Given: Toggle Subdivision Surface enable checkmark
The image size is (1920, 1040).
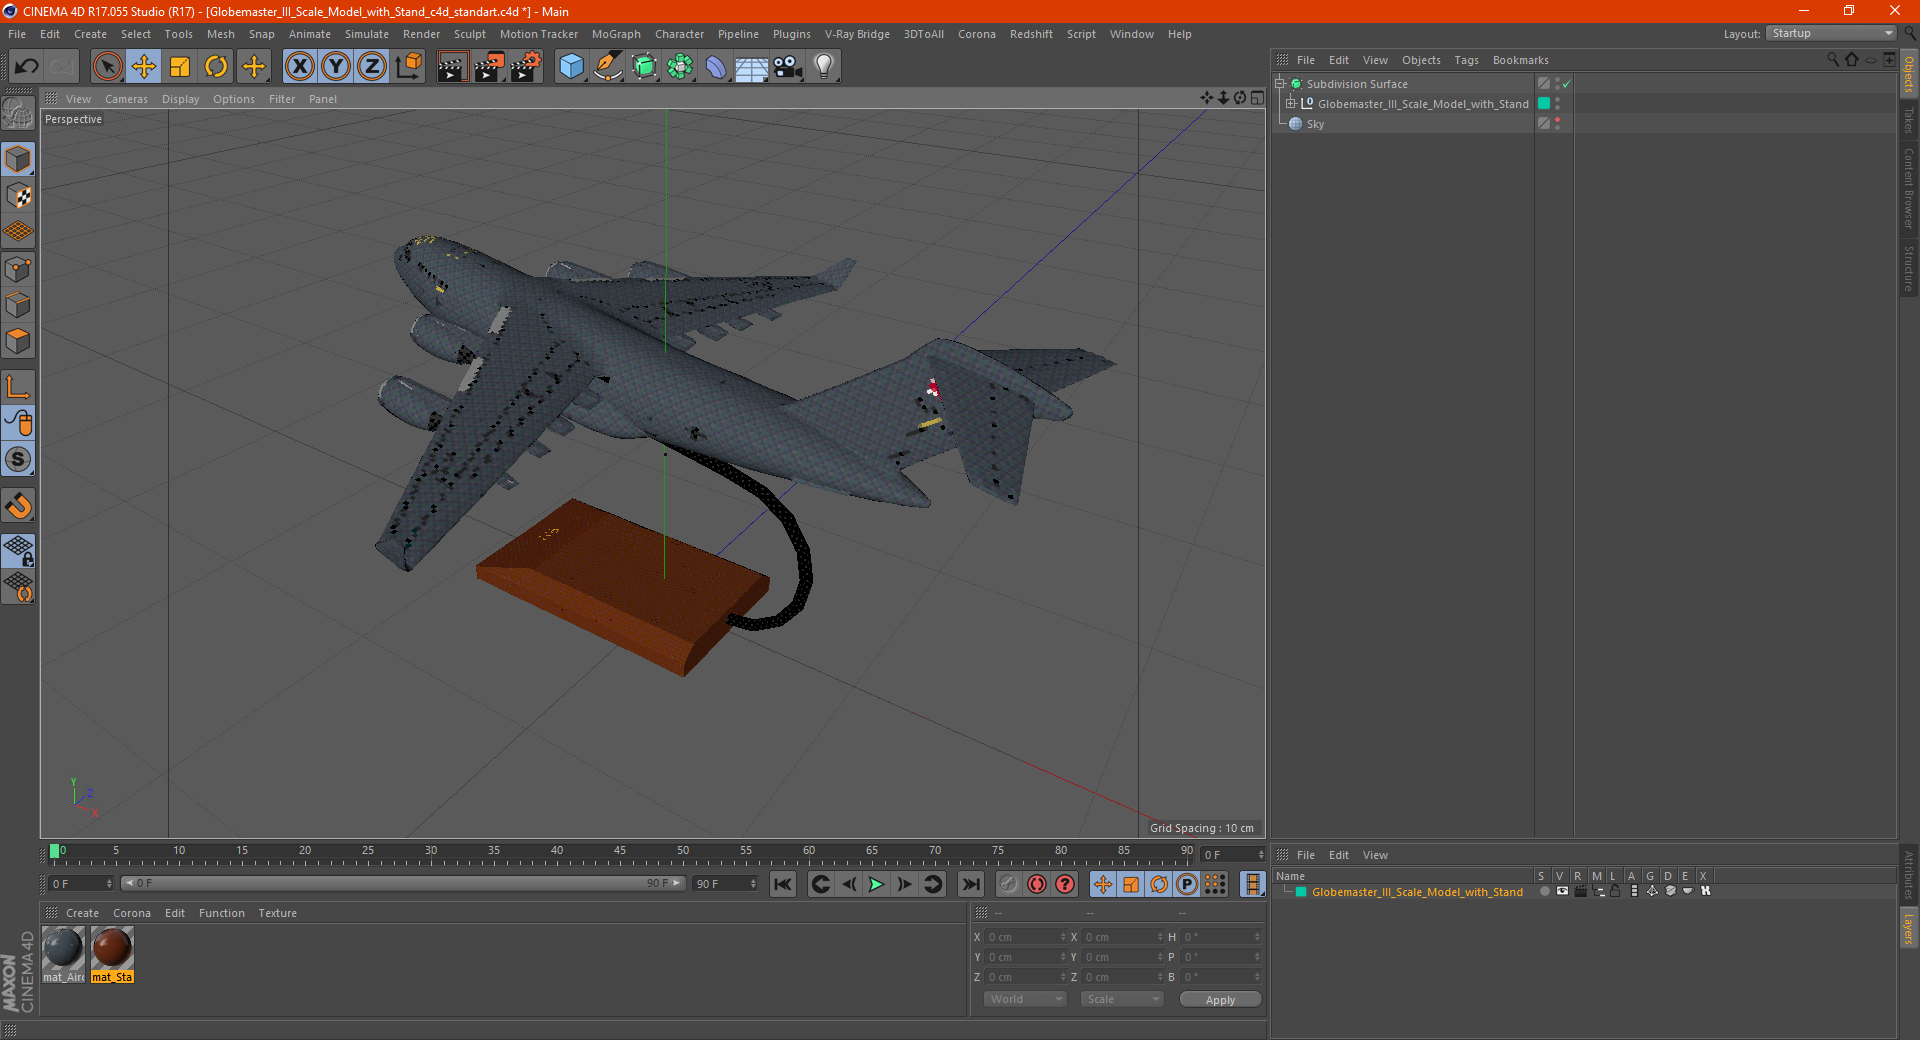Looking at the screenshot, I should tap(1567, 84).
